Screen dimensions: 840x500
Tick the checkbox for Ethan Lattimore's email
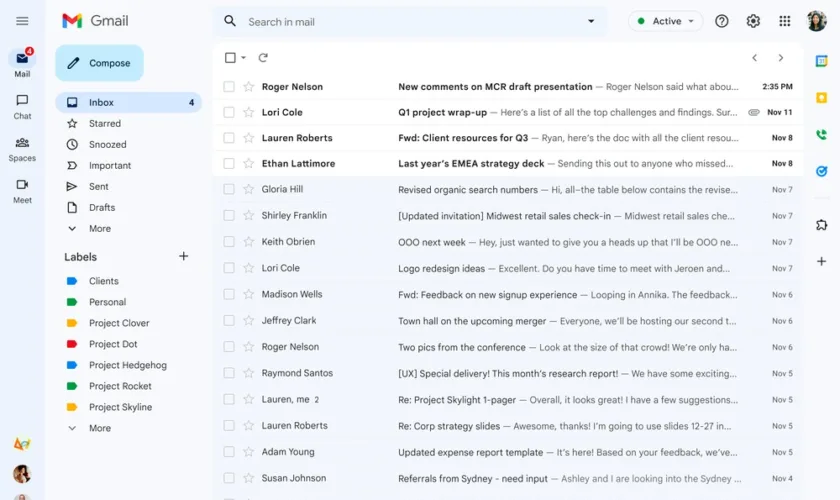229,164
